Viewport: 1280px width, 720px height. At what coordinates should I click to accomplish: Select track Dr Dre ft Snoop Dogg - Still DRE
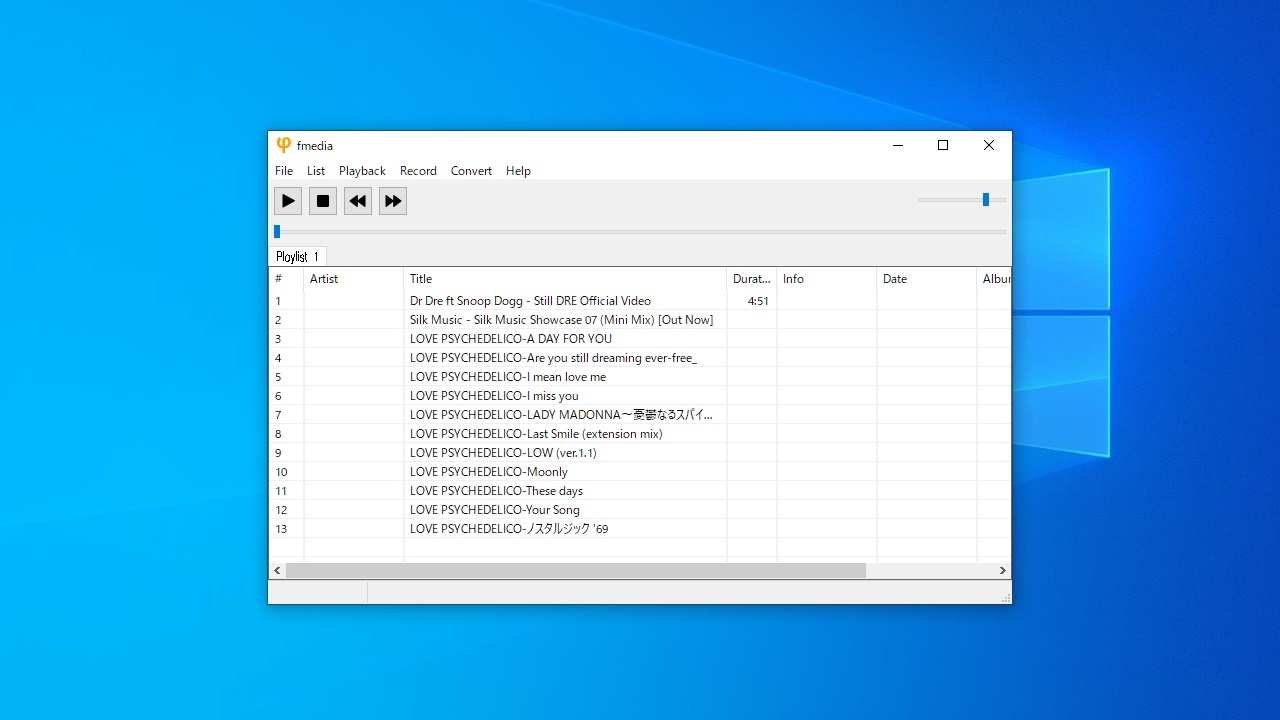click(530, 301)
